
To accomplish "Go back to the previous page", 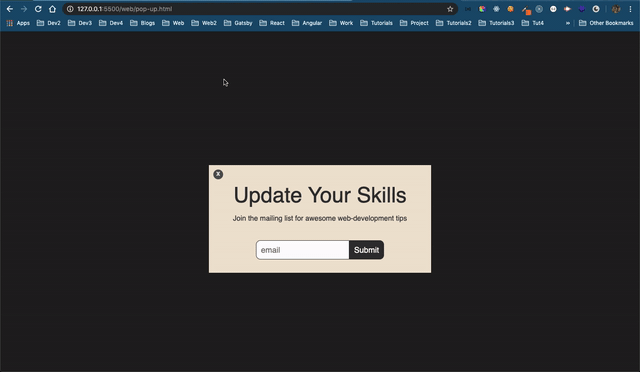I will coord(10,9).
